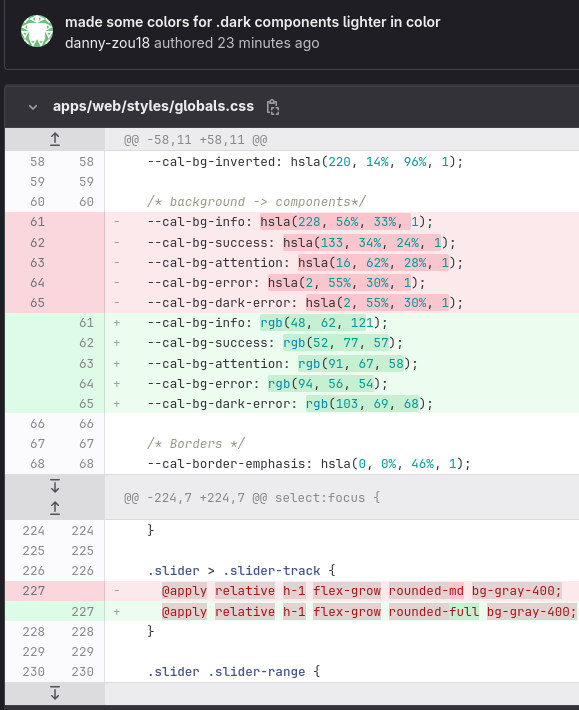Click '--cal-border-emphasis' code line
Viewport: 579px width, 710px height.
pos(309,464)
